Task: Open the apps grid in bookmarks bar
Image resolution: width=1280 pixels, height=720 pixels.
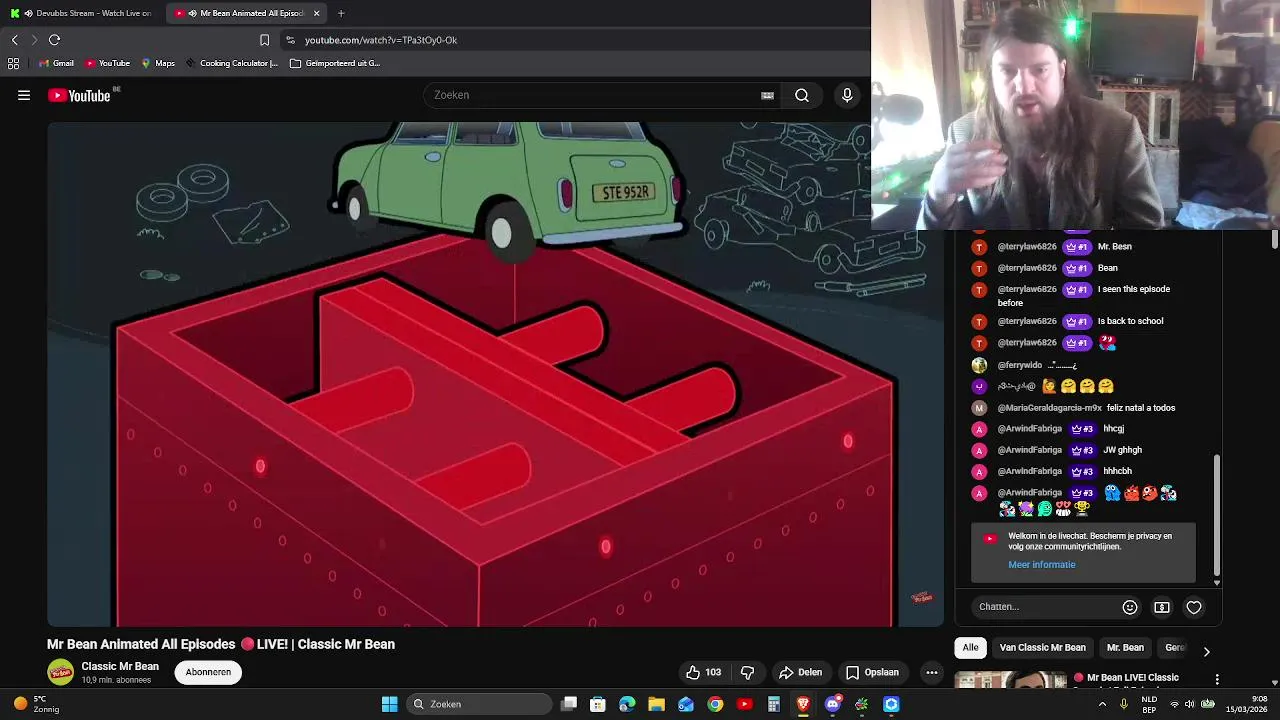Action: pyautogui.click(x=13, y=63)
